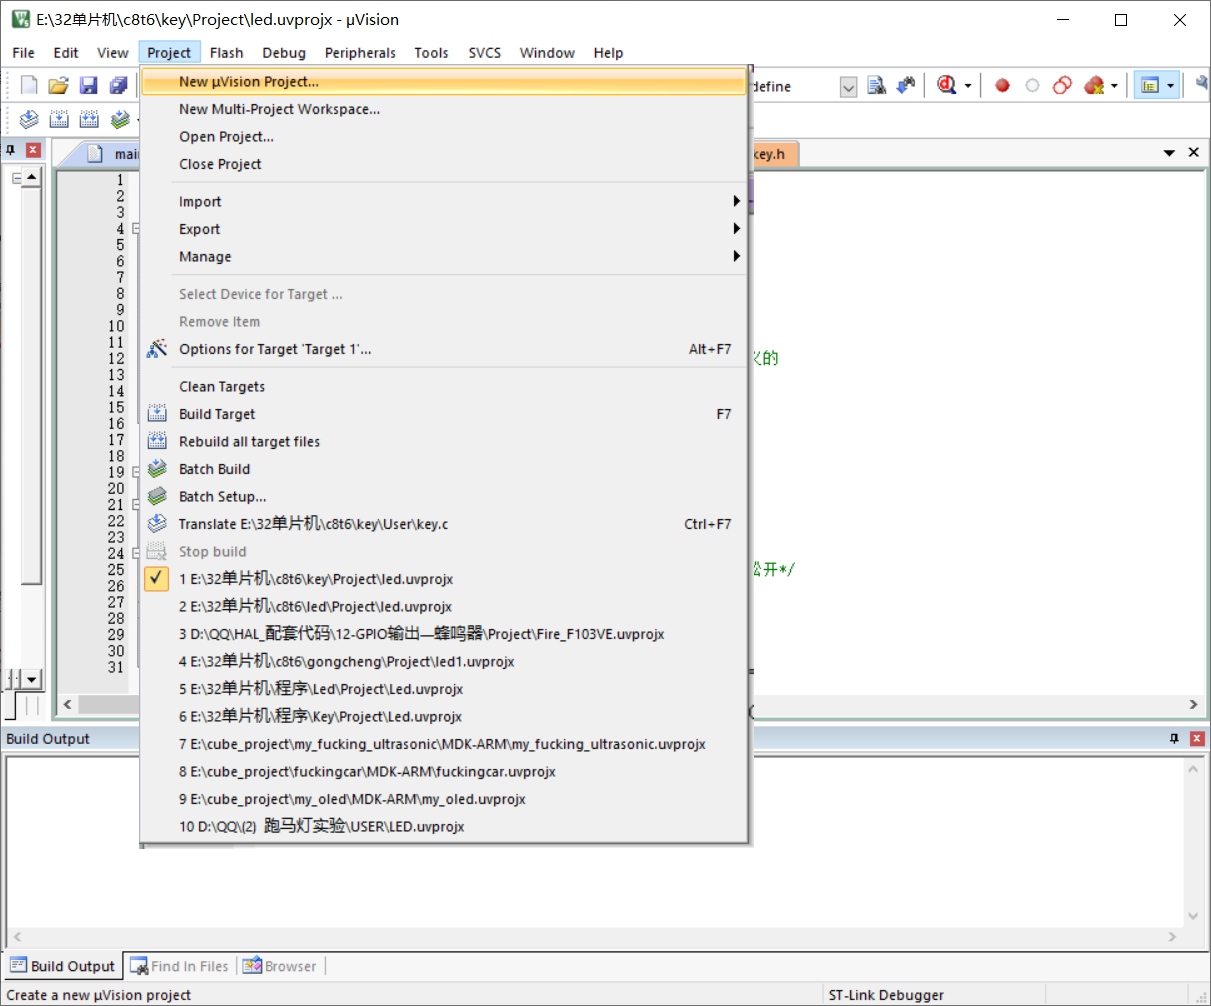The image size is (1211, 1006).
Task: Click the Disable all breakpoints icon
Action: coord(1062,86)
